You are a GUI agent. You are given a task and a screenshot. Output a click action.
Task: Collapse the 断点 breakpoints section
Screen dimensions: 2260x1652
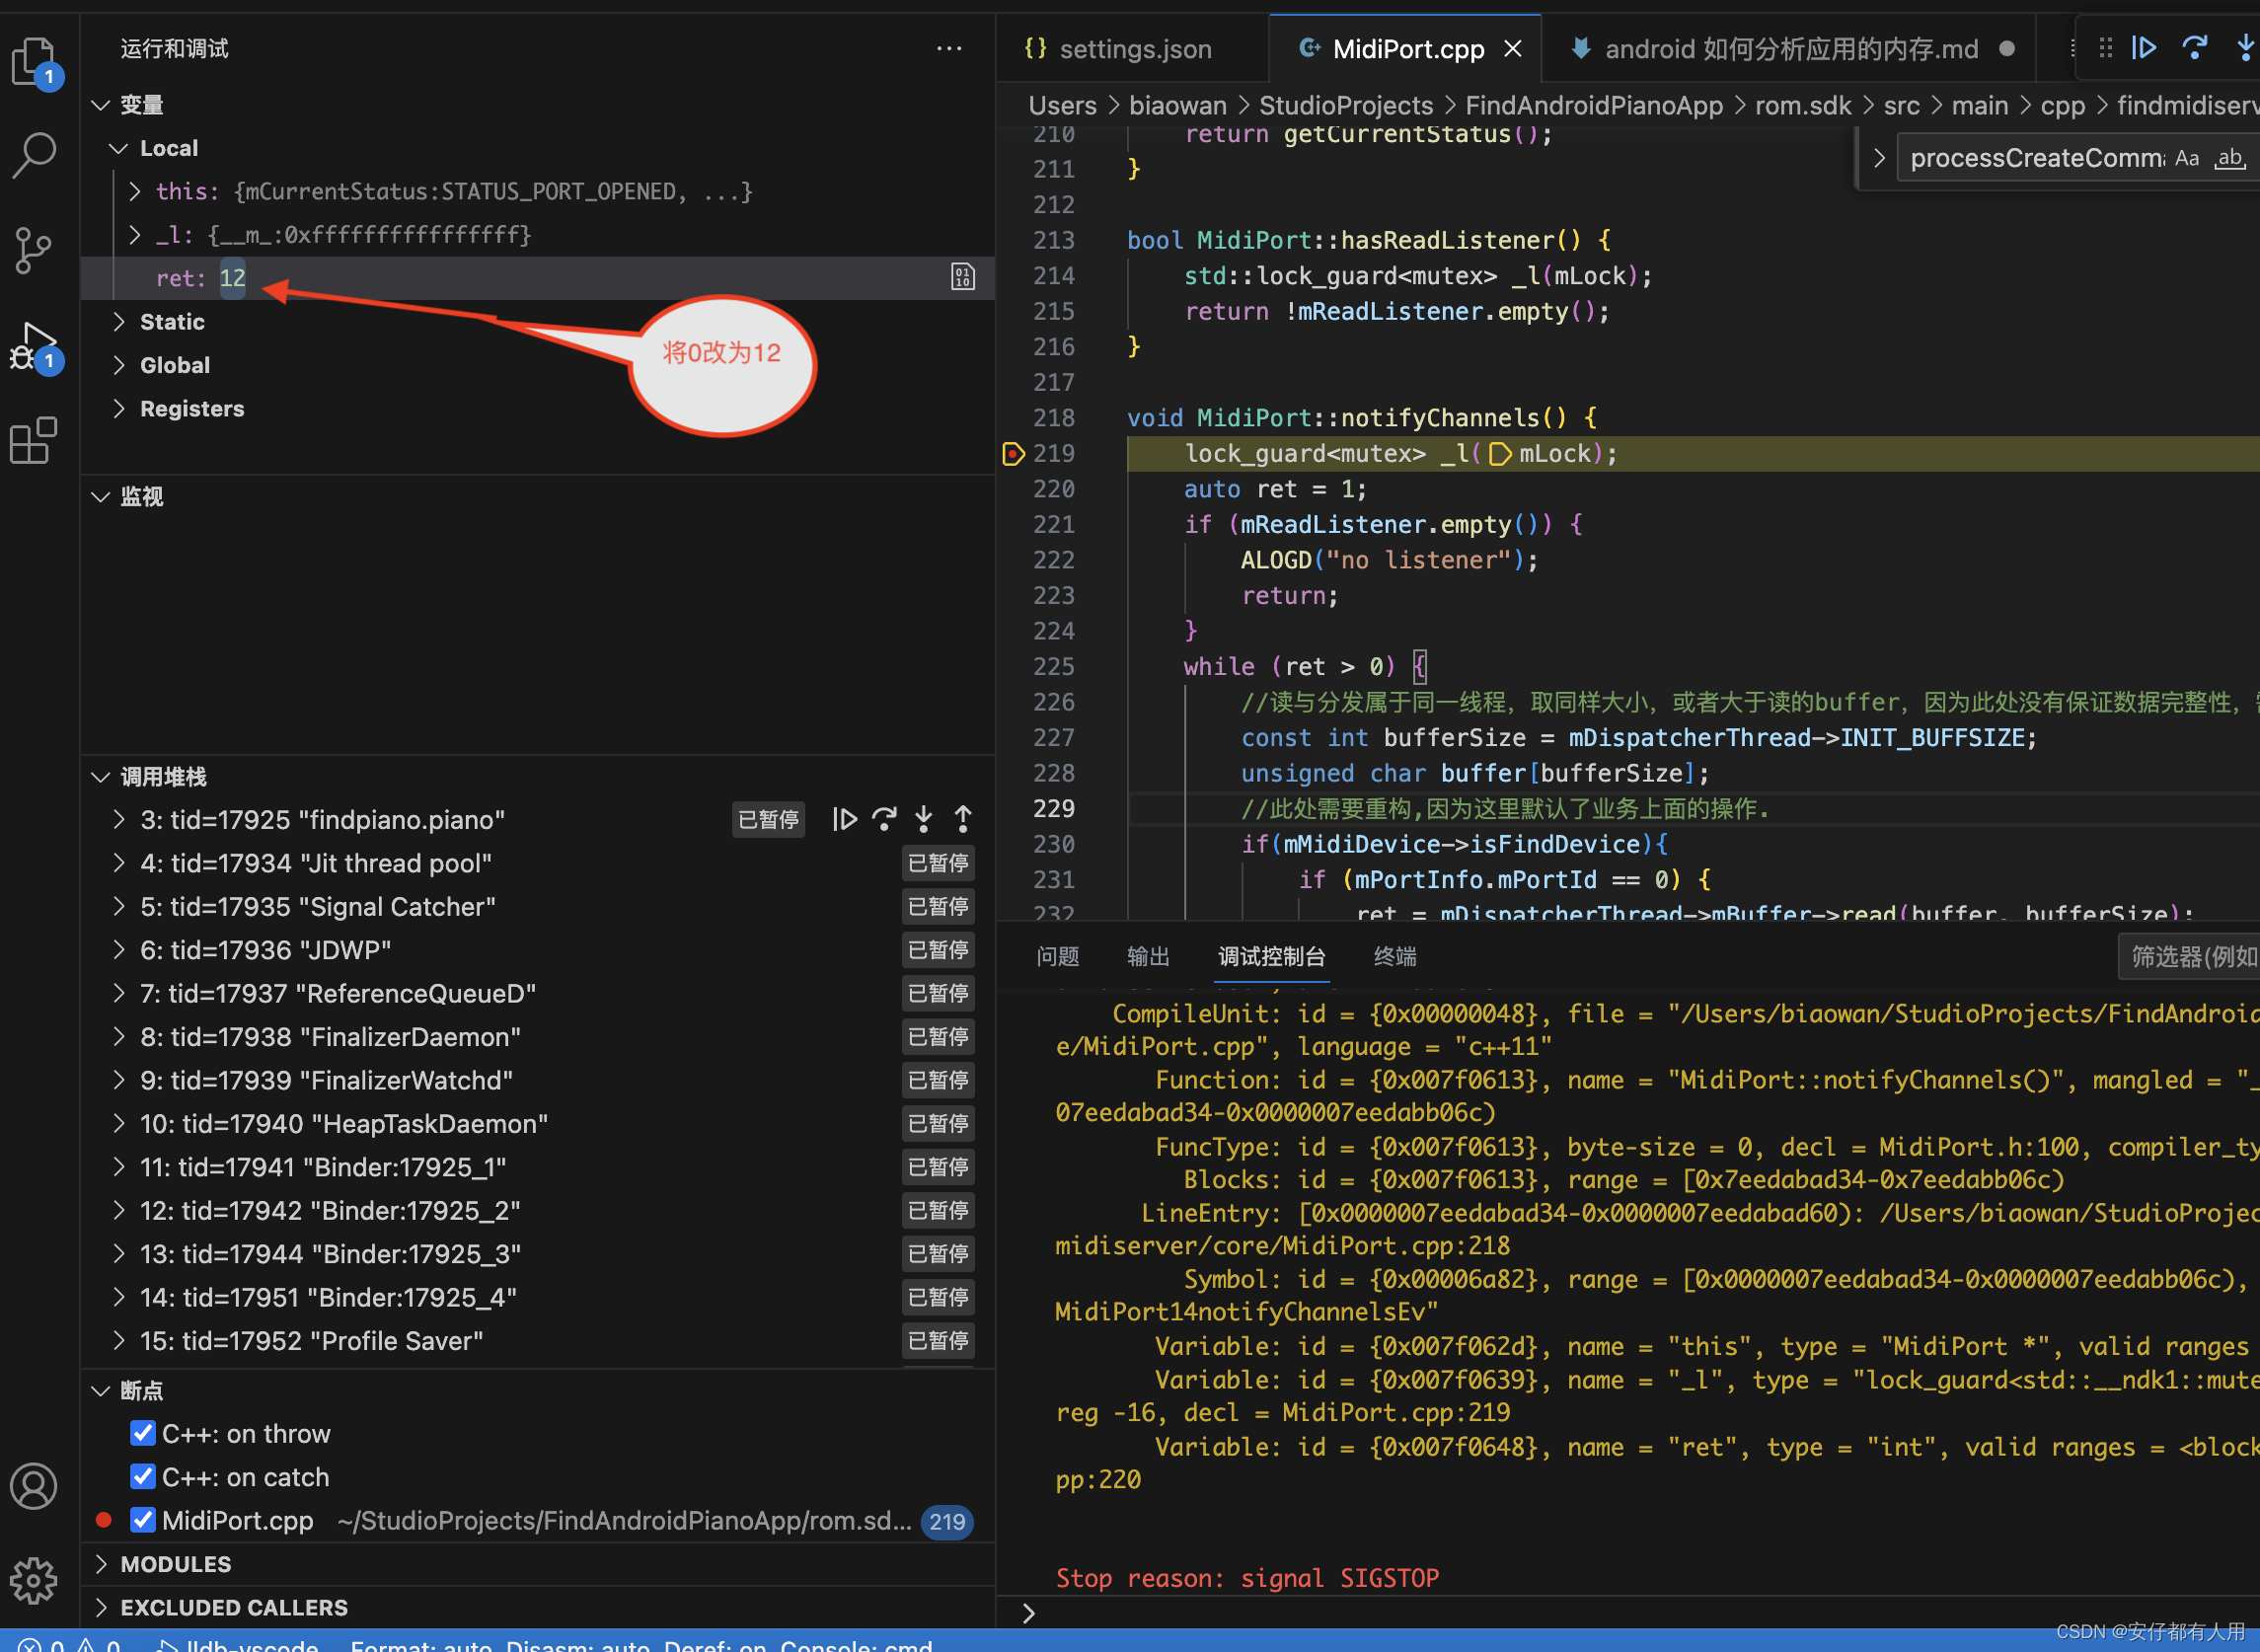[101, 1390]
